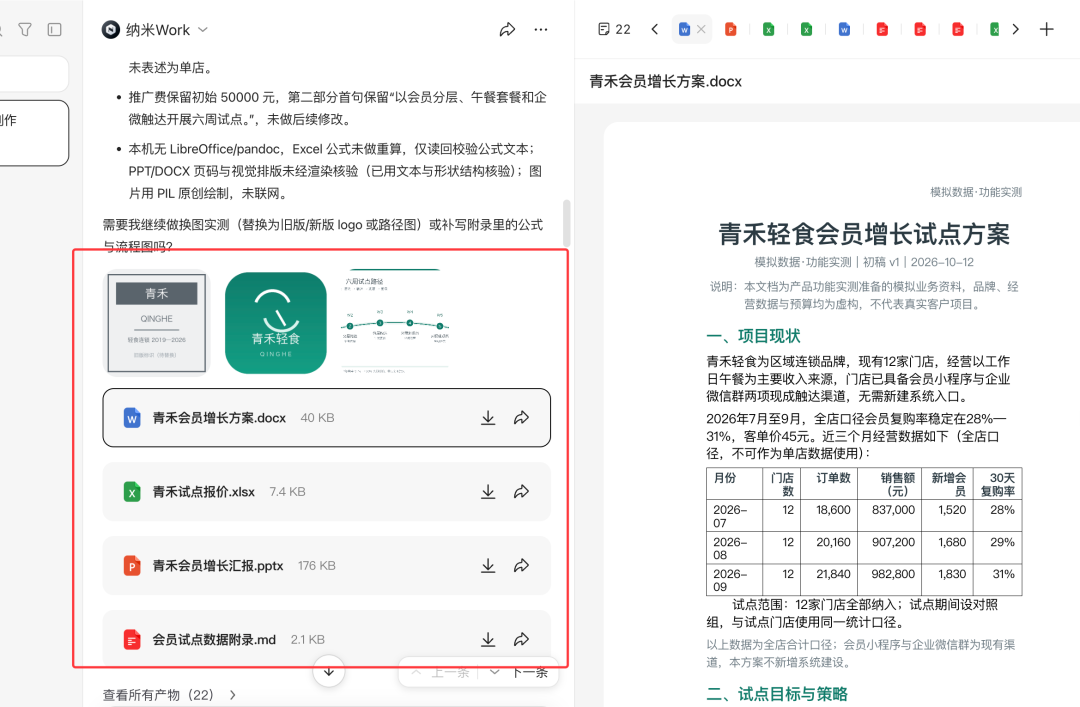Image resolution: width=1080 pixels, height=707 pixels.
Task: Open the 青禾会员增长汇报.pptx file card
Action: (326, 566)
